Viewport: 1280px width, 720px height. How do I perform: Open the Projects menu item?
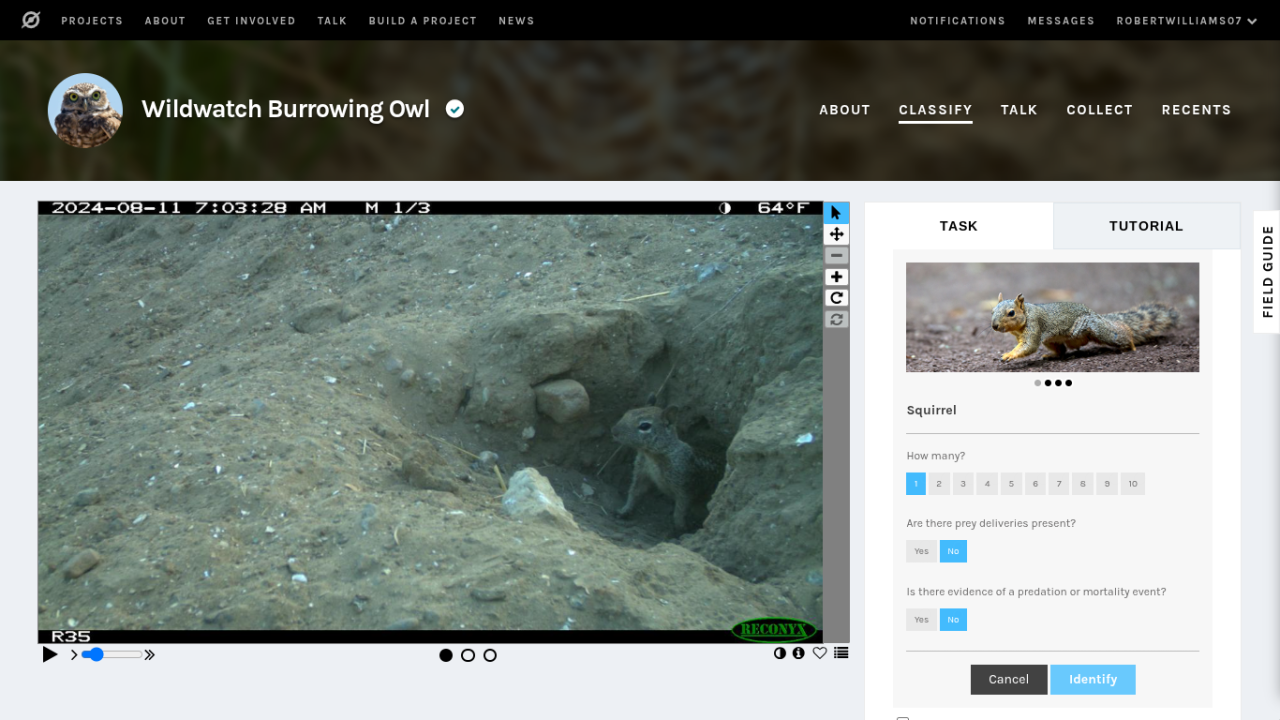(x=92, y=21)
